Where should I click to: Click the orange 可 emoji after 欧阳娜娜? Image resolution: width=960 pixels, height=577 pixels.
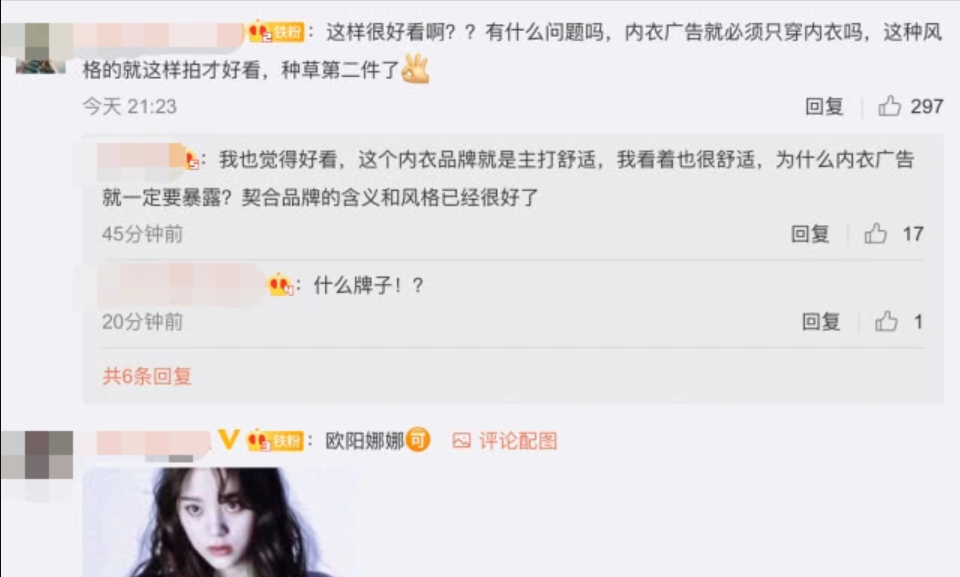(418, 439)
